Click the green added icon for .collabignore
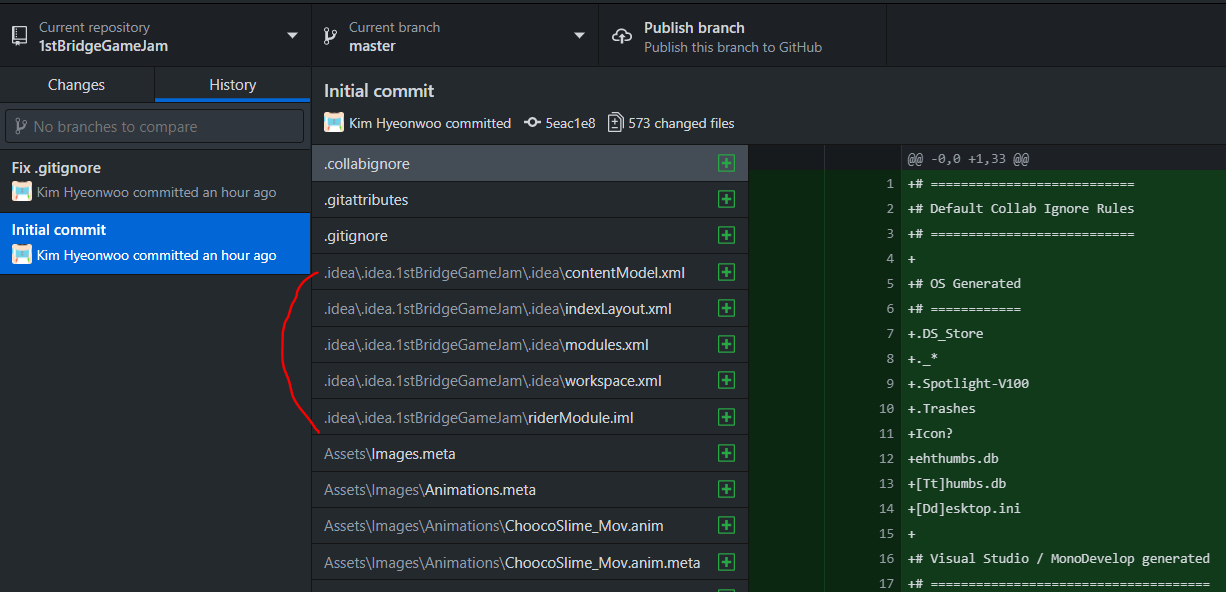This screenshot has height=592, width=1226. 727,163
